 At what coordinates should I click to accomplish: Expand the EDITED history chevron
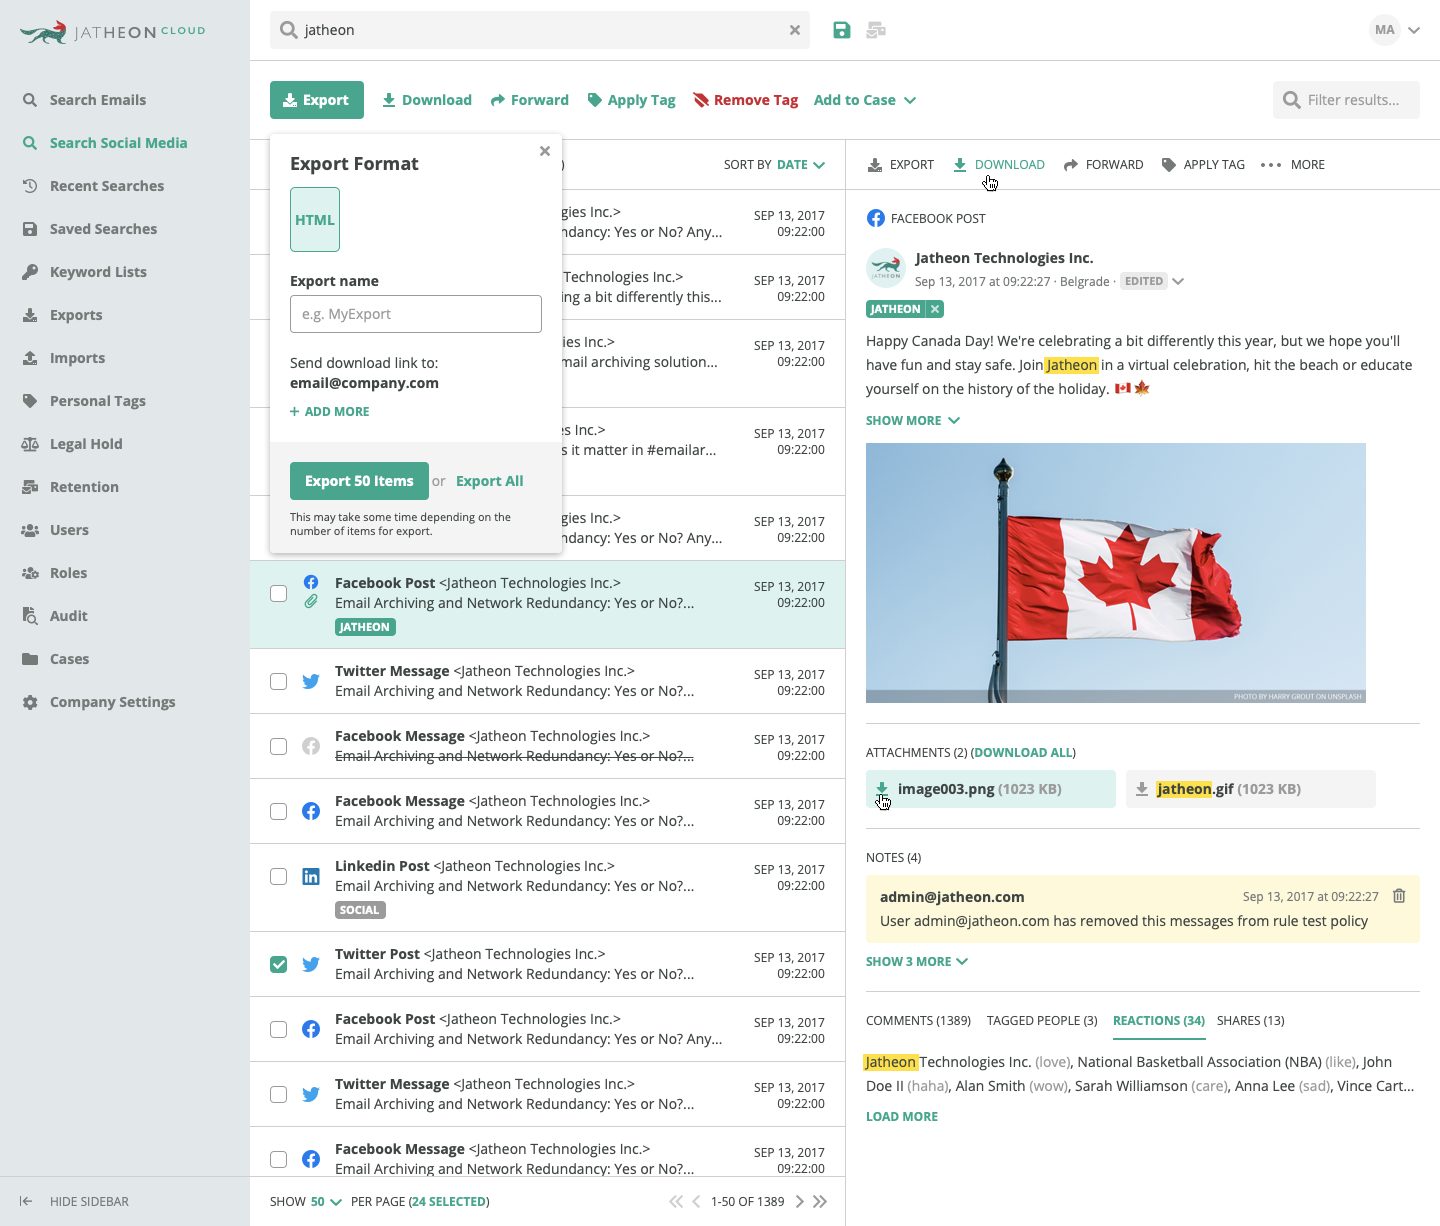1178,281
